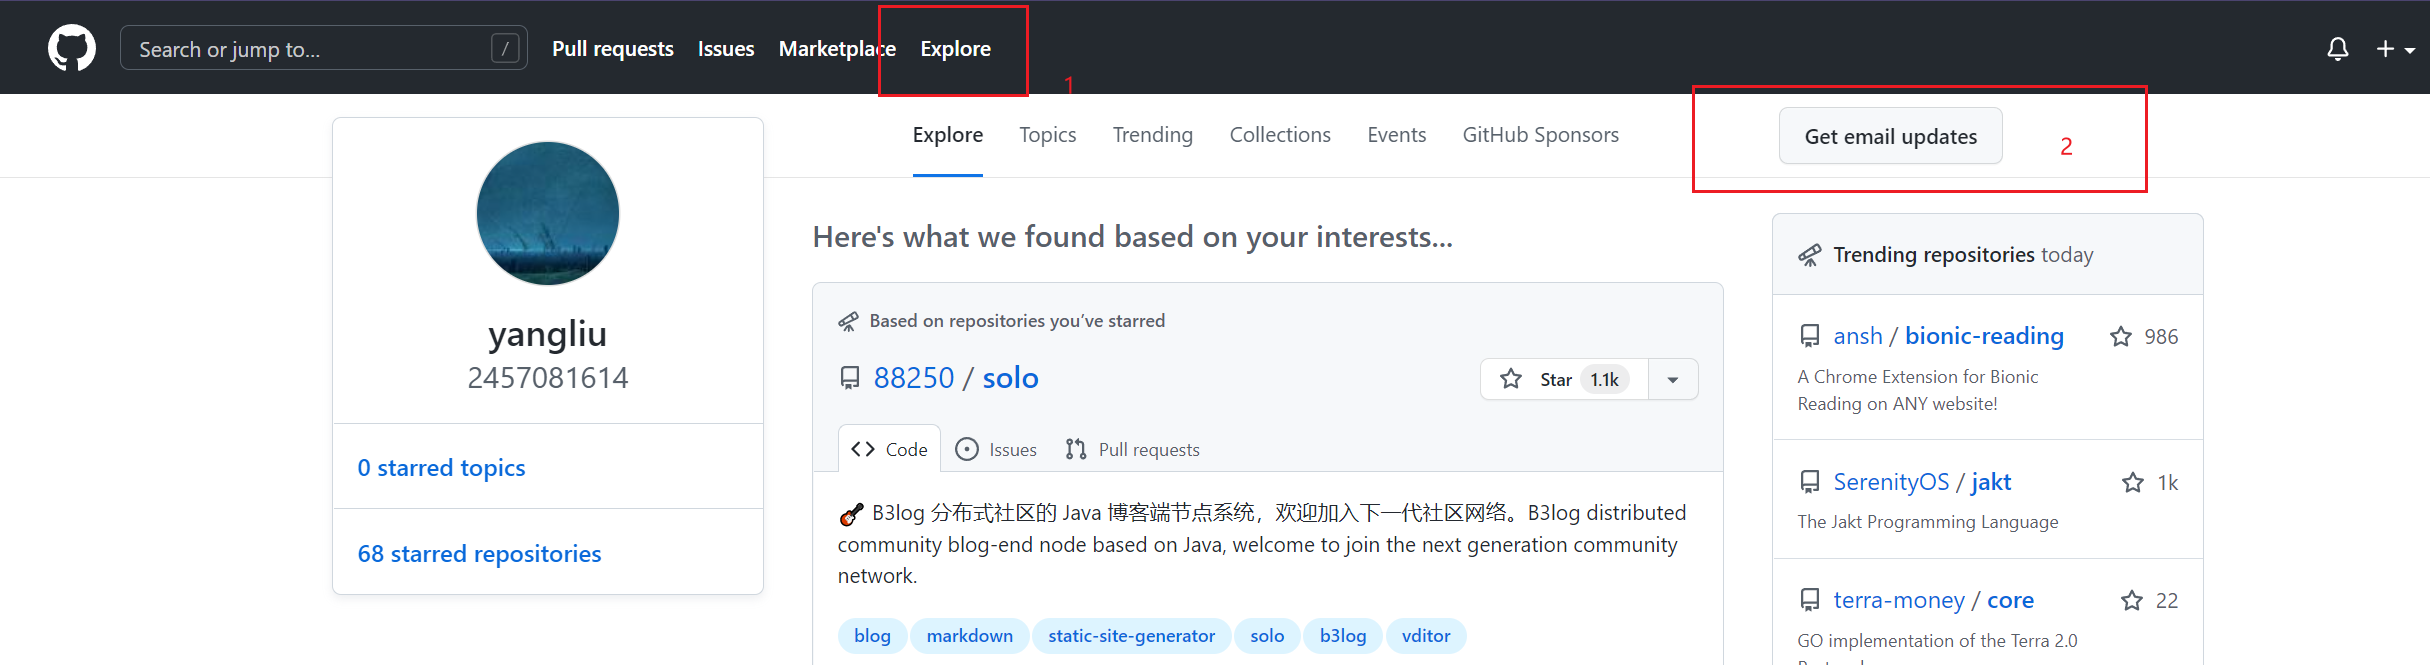Open the solo repository link
The height and width of the screenshot is (665, 2430).
[1010, 378]
